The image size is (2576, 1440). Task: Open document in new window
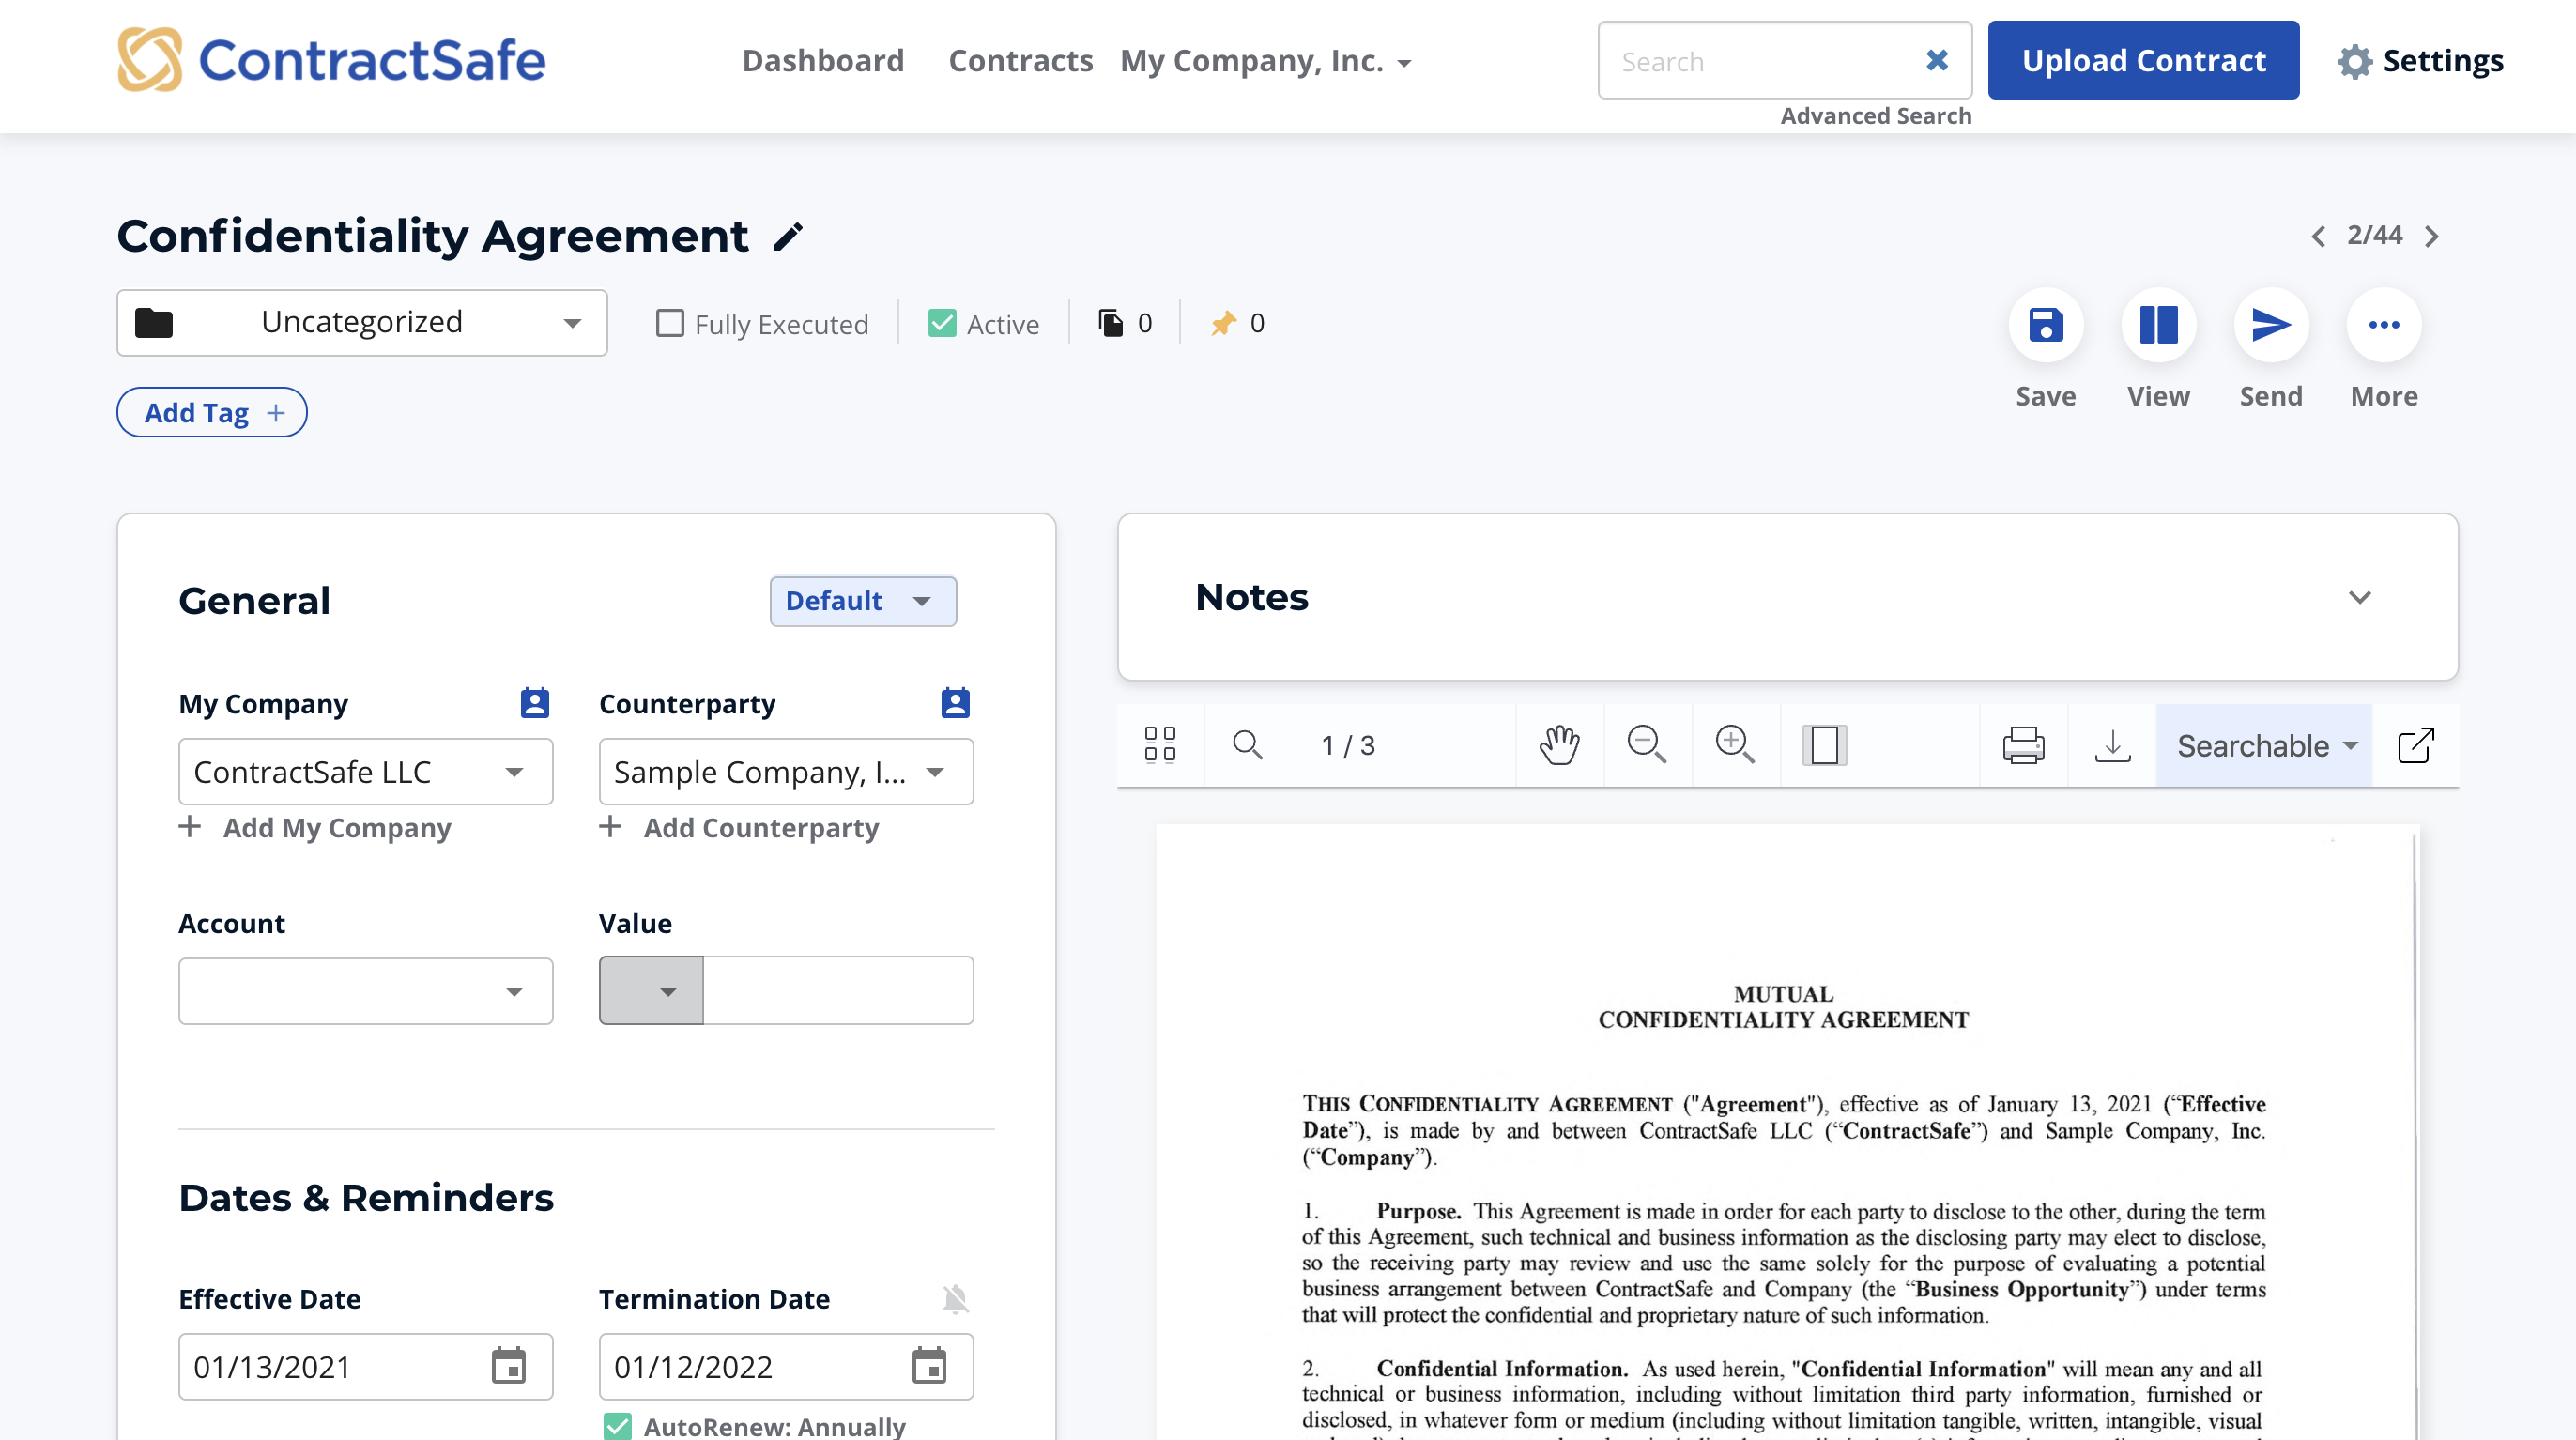[2415, 745]
